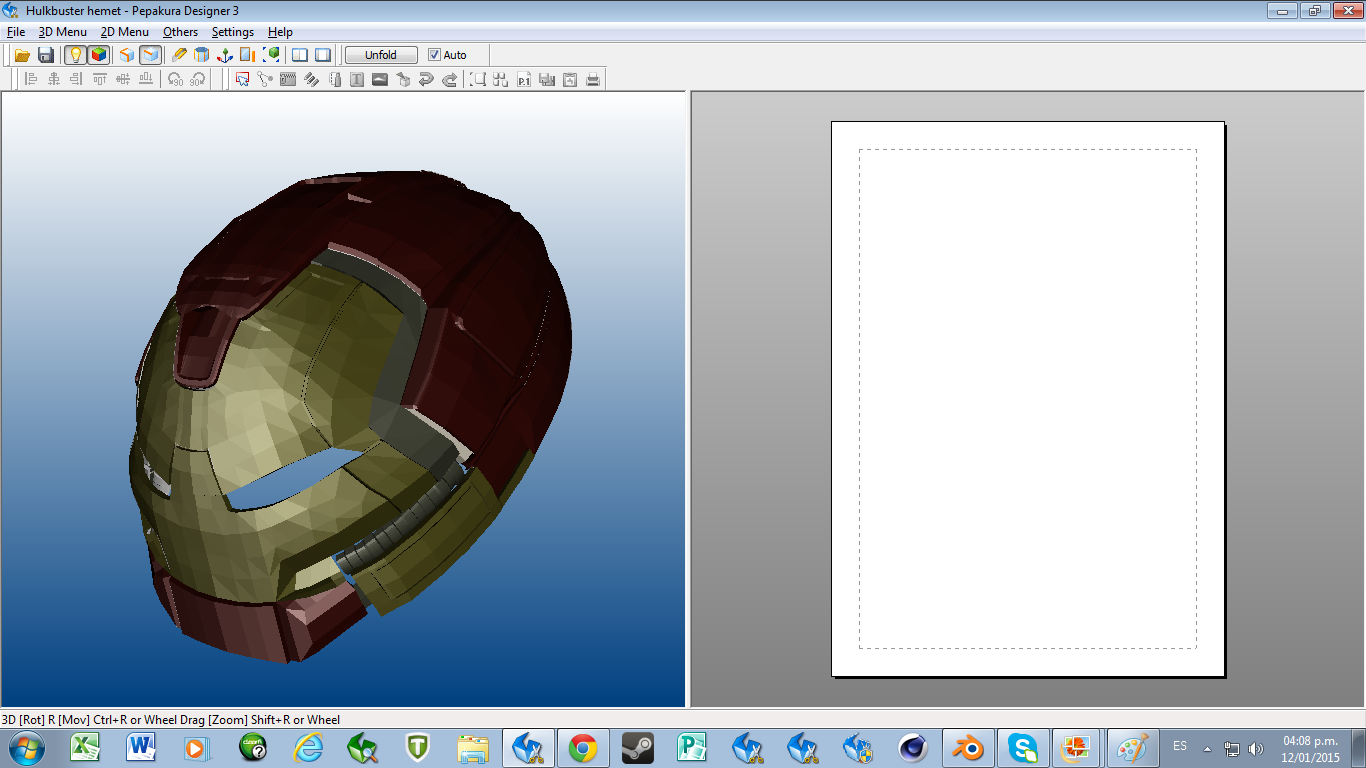The height and width of the screenshot is (768, 1366).
Task: Switch to the split two-pane window layout
Action: [x=300, y=55]
